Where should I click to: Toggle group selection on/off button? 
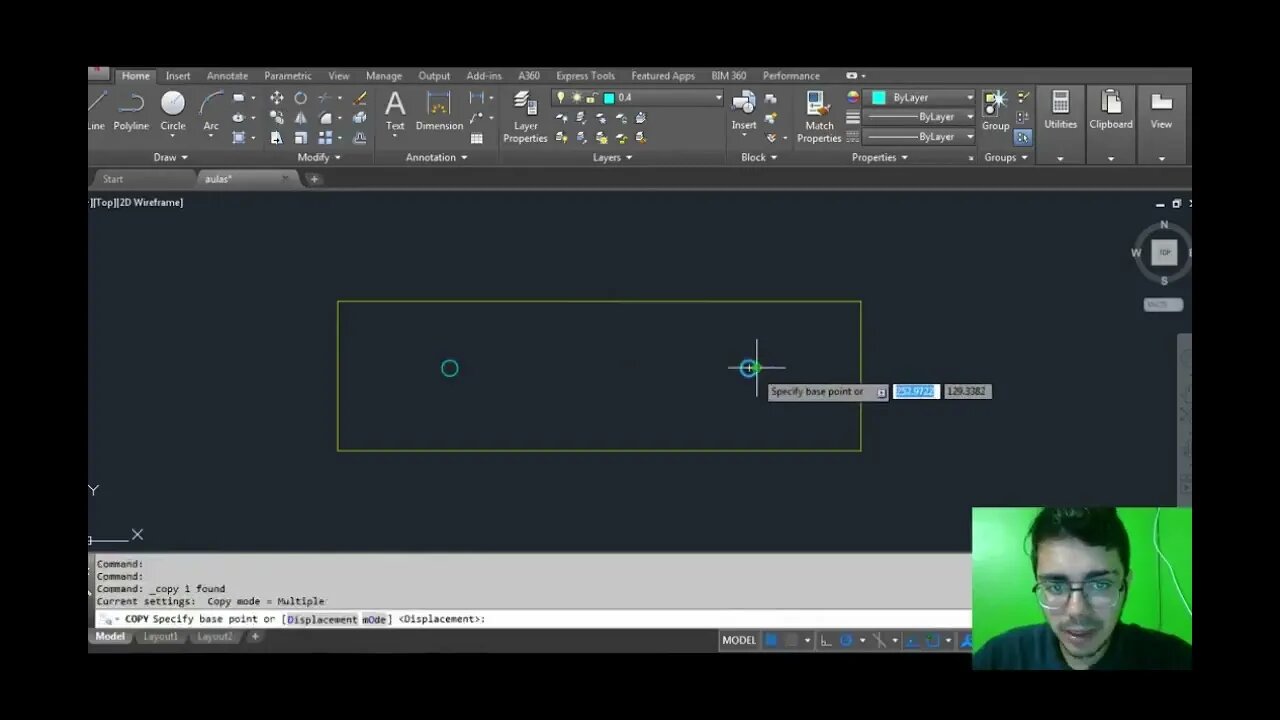coord(1023,137)
